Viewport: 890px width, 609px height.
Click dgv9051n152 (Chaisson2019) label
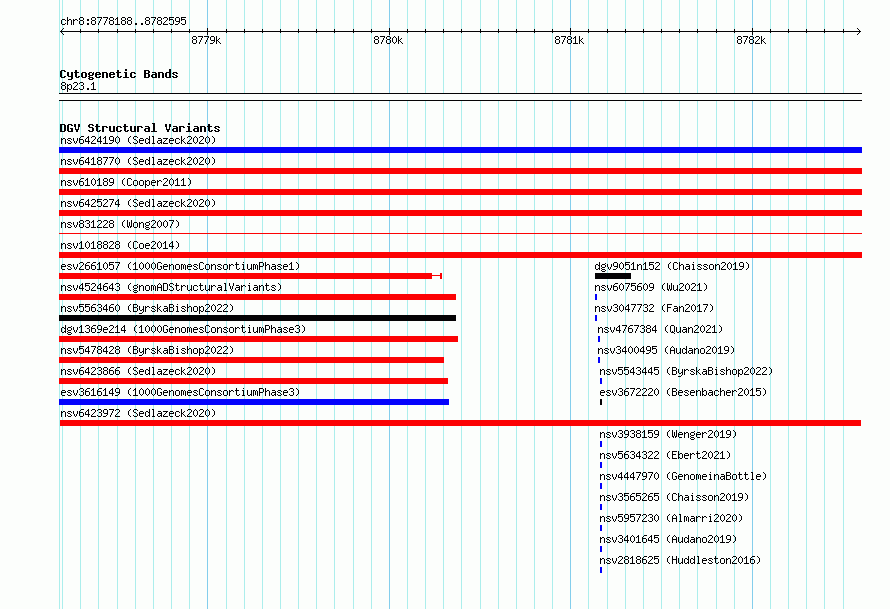coord(672,266)
